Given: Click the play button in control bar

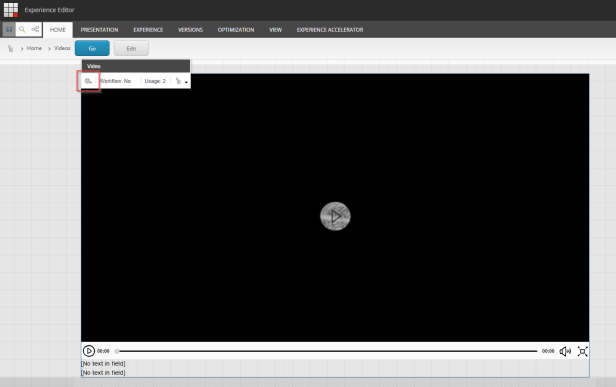Looking at the screenshot, I should pyautogui.click(x=89, y=351).
